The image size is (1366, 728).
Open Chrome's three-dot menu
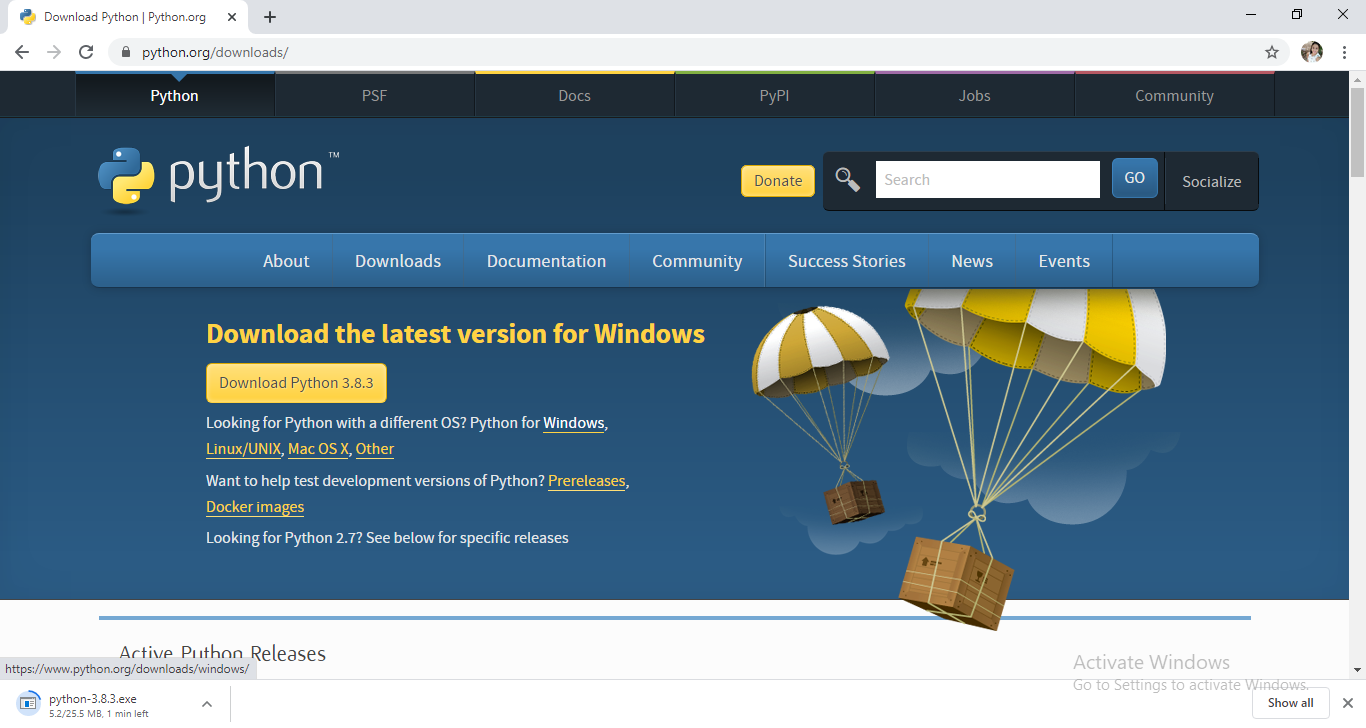[1344, 52]
